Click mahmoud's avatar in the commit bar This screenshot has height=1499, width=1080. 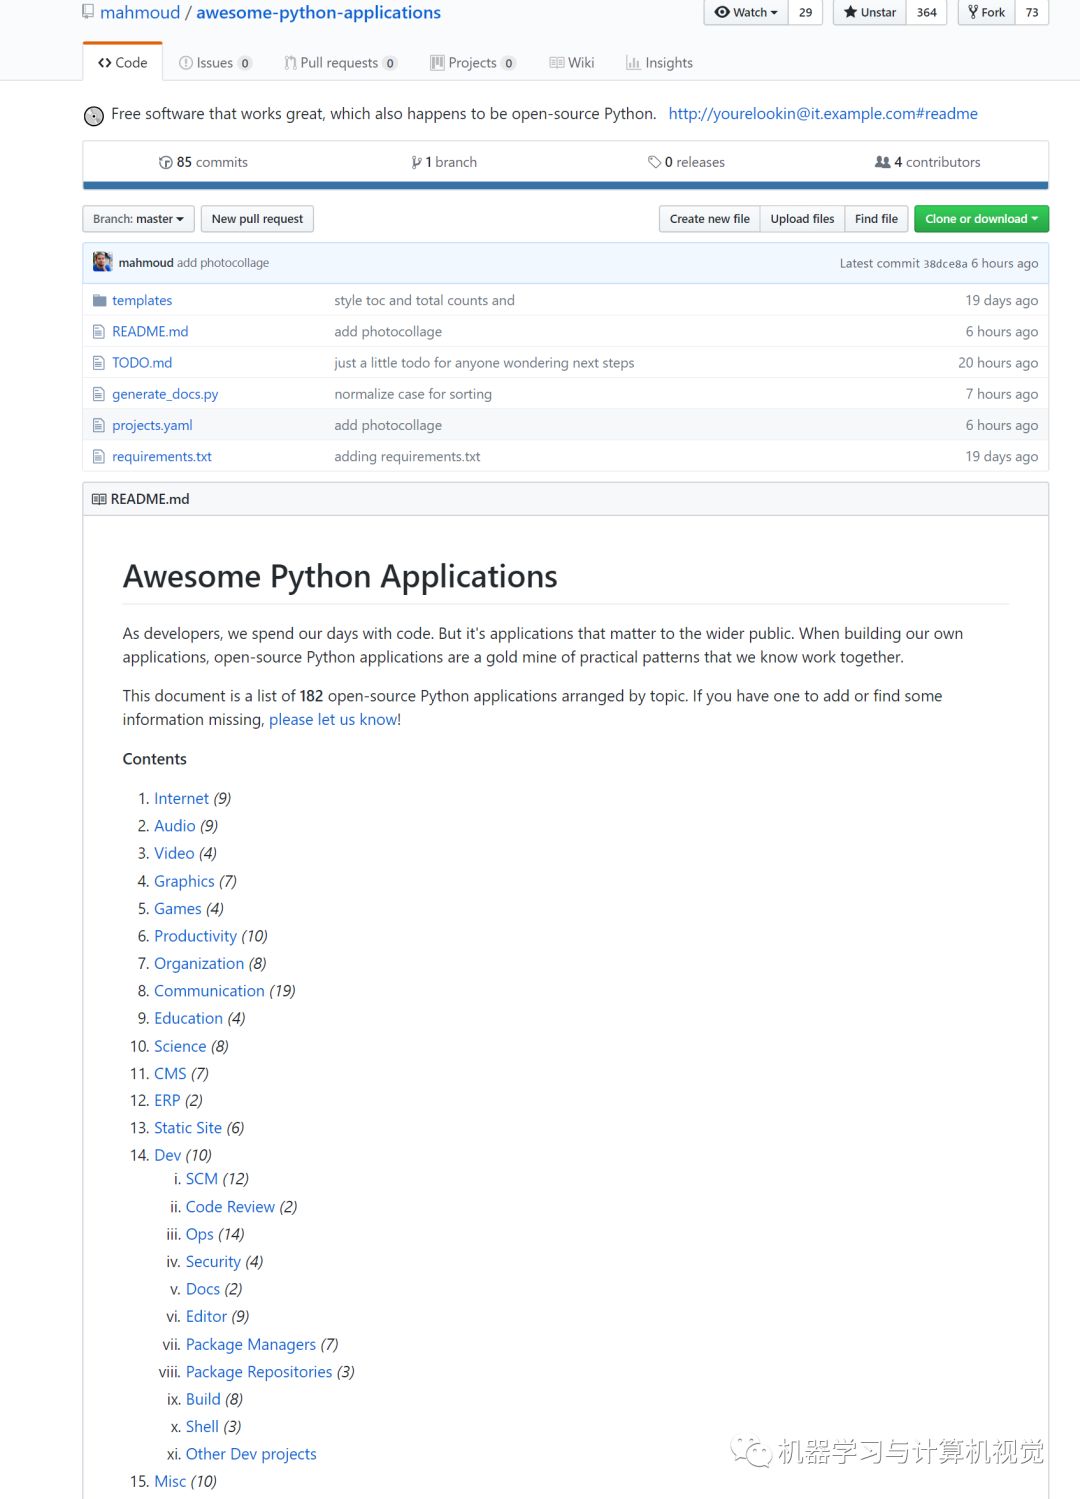pos(102,262)
